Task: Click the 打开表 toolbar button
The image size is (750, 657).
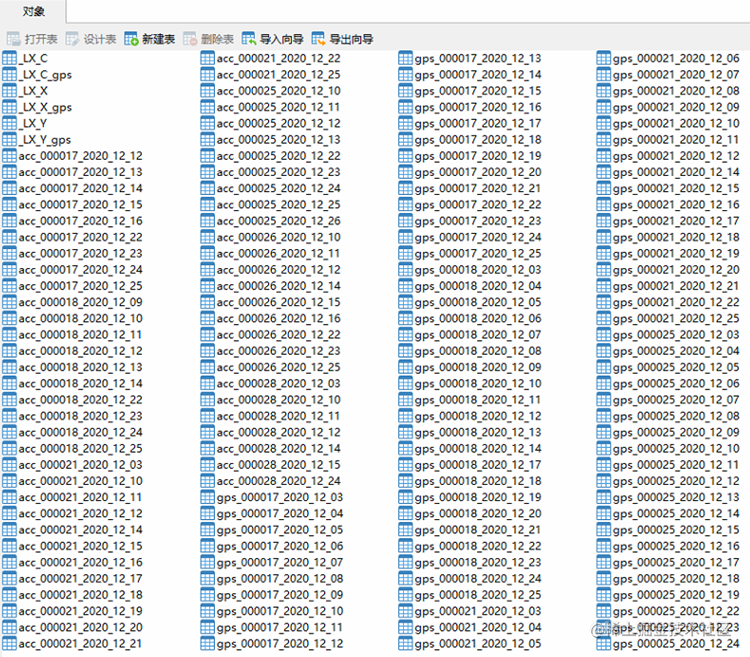Action: coord(32,39)
